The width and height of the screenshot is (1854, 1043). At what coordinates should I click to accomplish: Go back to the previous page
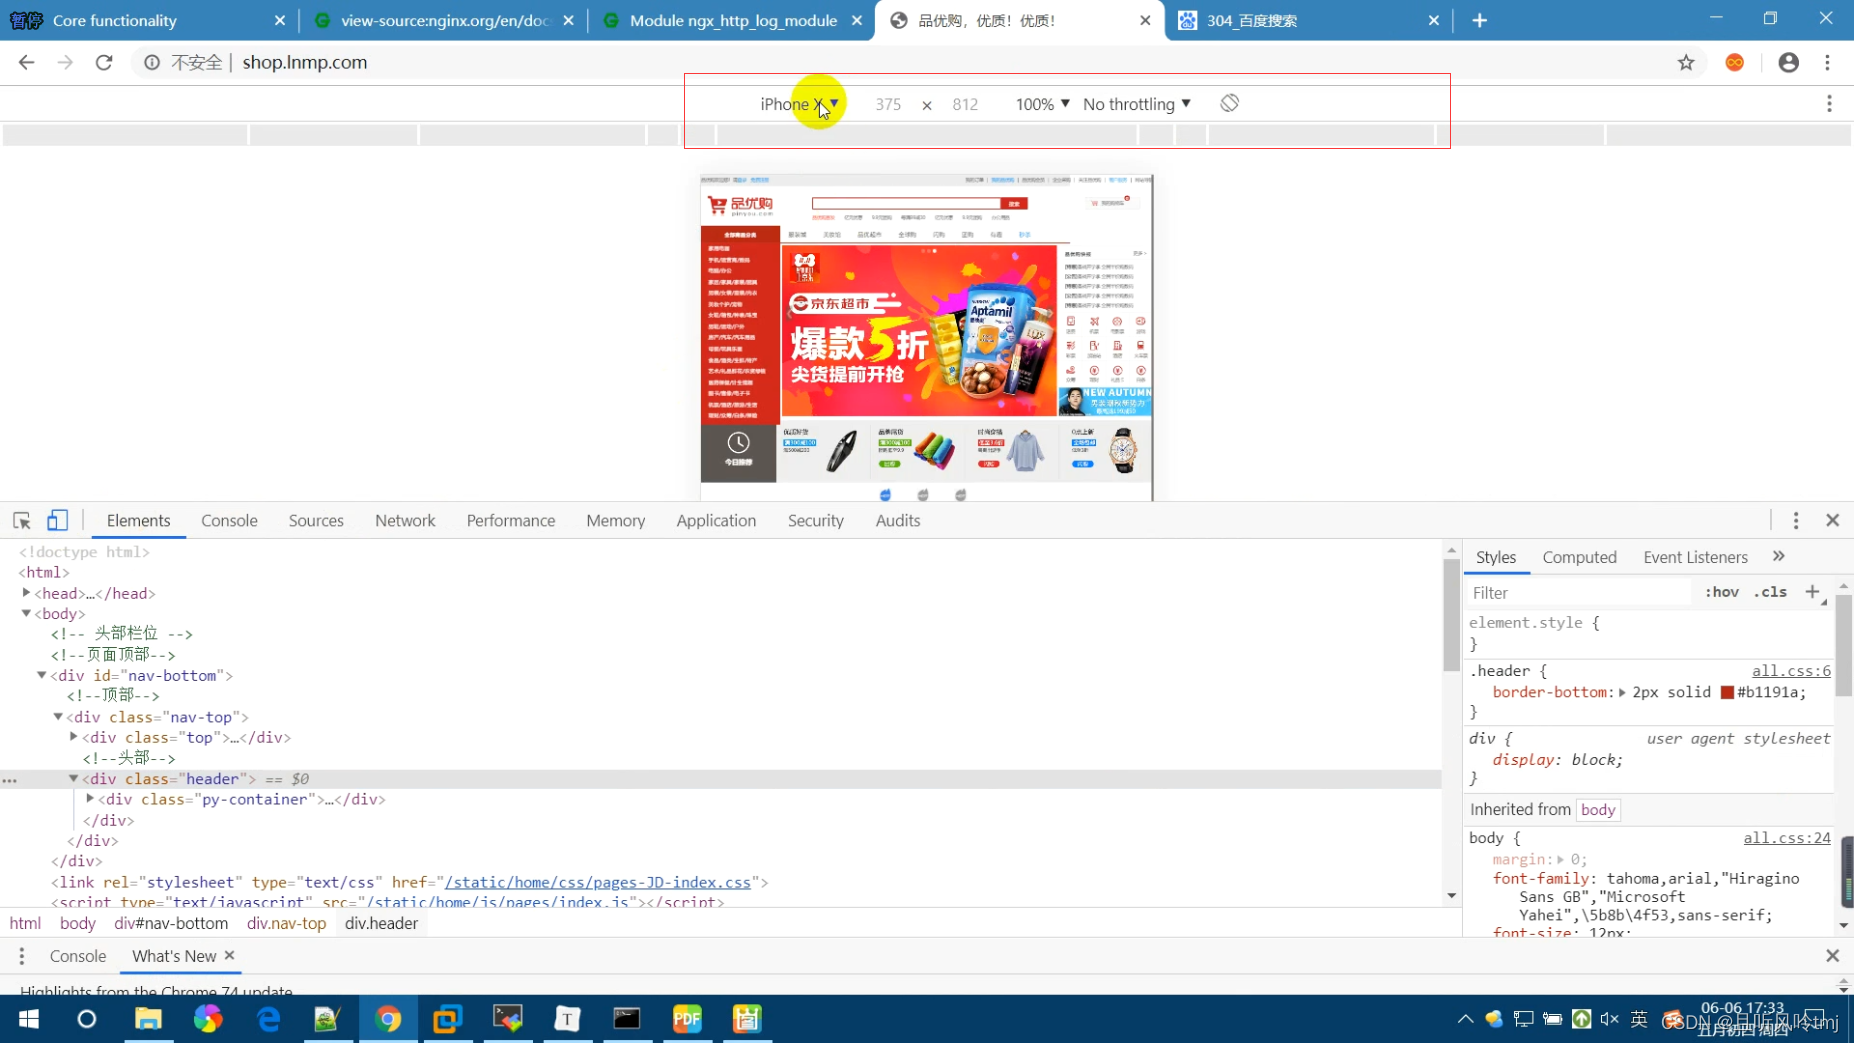(27, 62)
